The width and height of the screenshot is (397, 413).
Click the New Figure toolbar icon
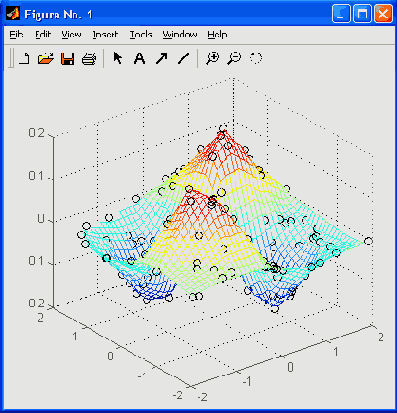pyautogui.click(x=24, y=59)
